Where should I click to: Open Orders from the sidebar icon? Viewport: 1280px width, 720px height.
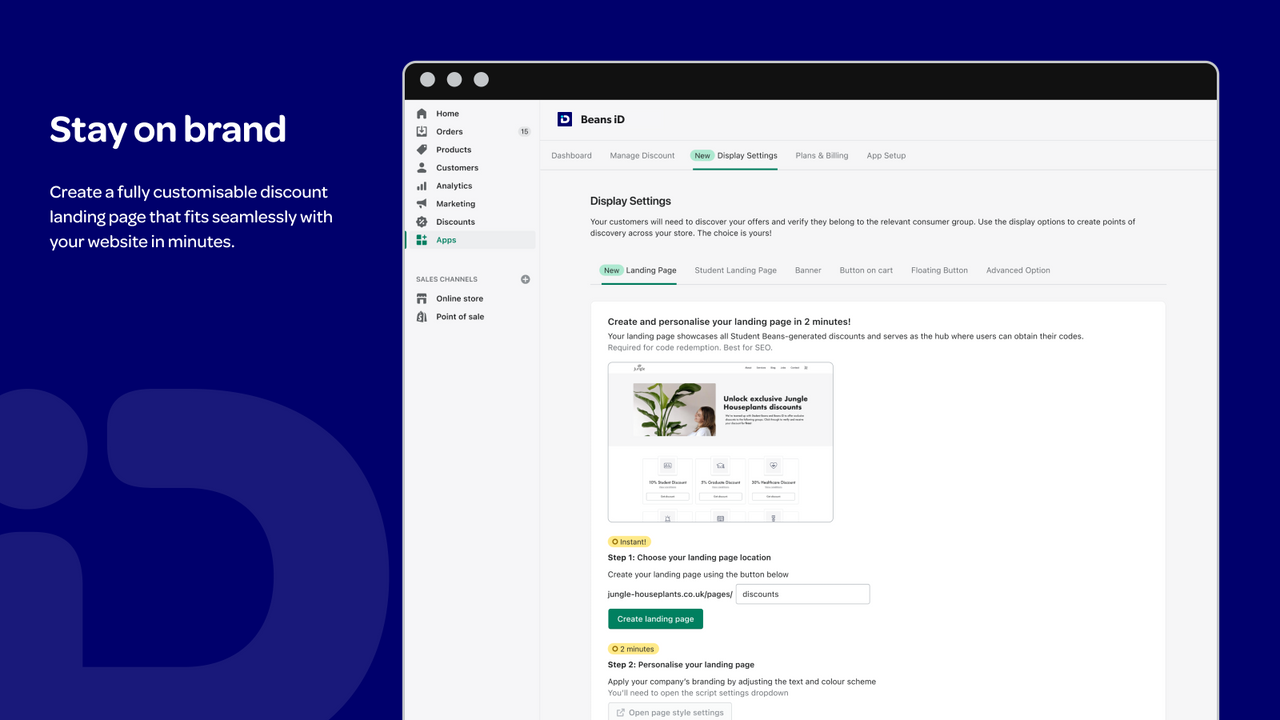click(422, 131)
